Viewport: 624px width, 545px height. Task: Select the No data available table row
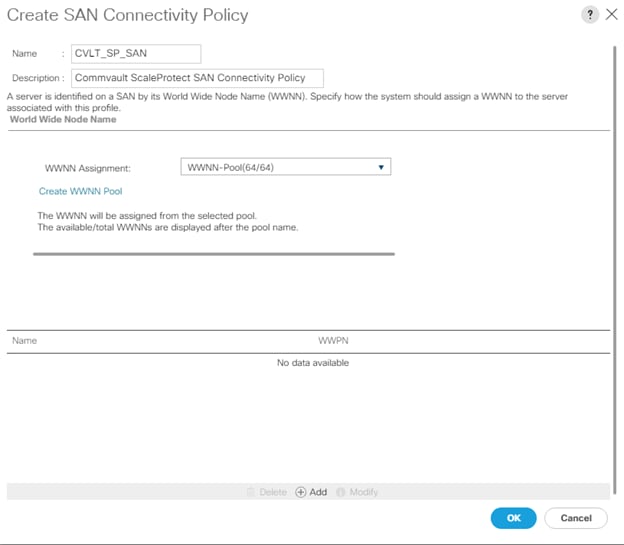(308, 363)
